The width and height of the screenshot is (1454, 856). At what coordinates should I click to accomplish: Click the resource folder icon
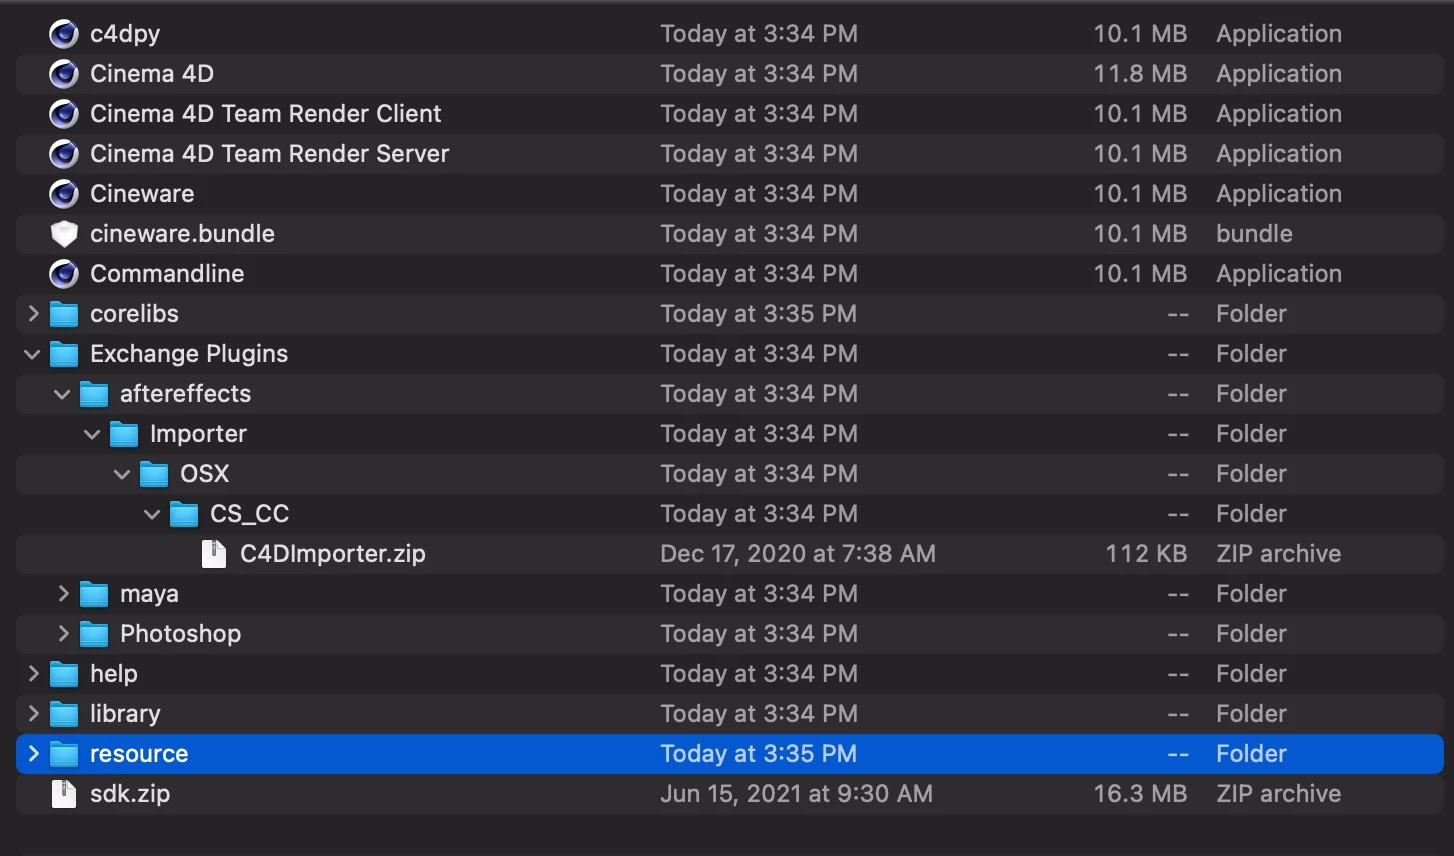coord(64,754)
